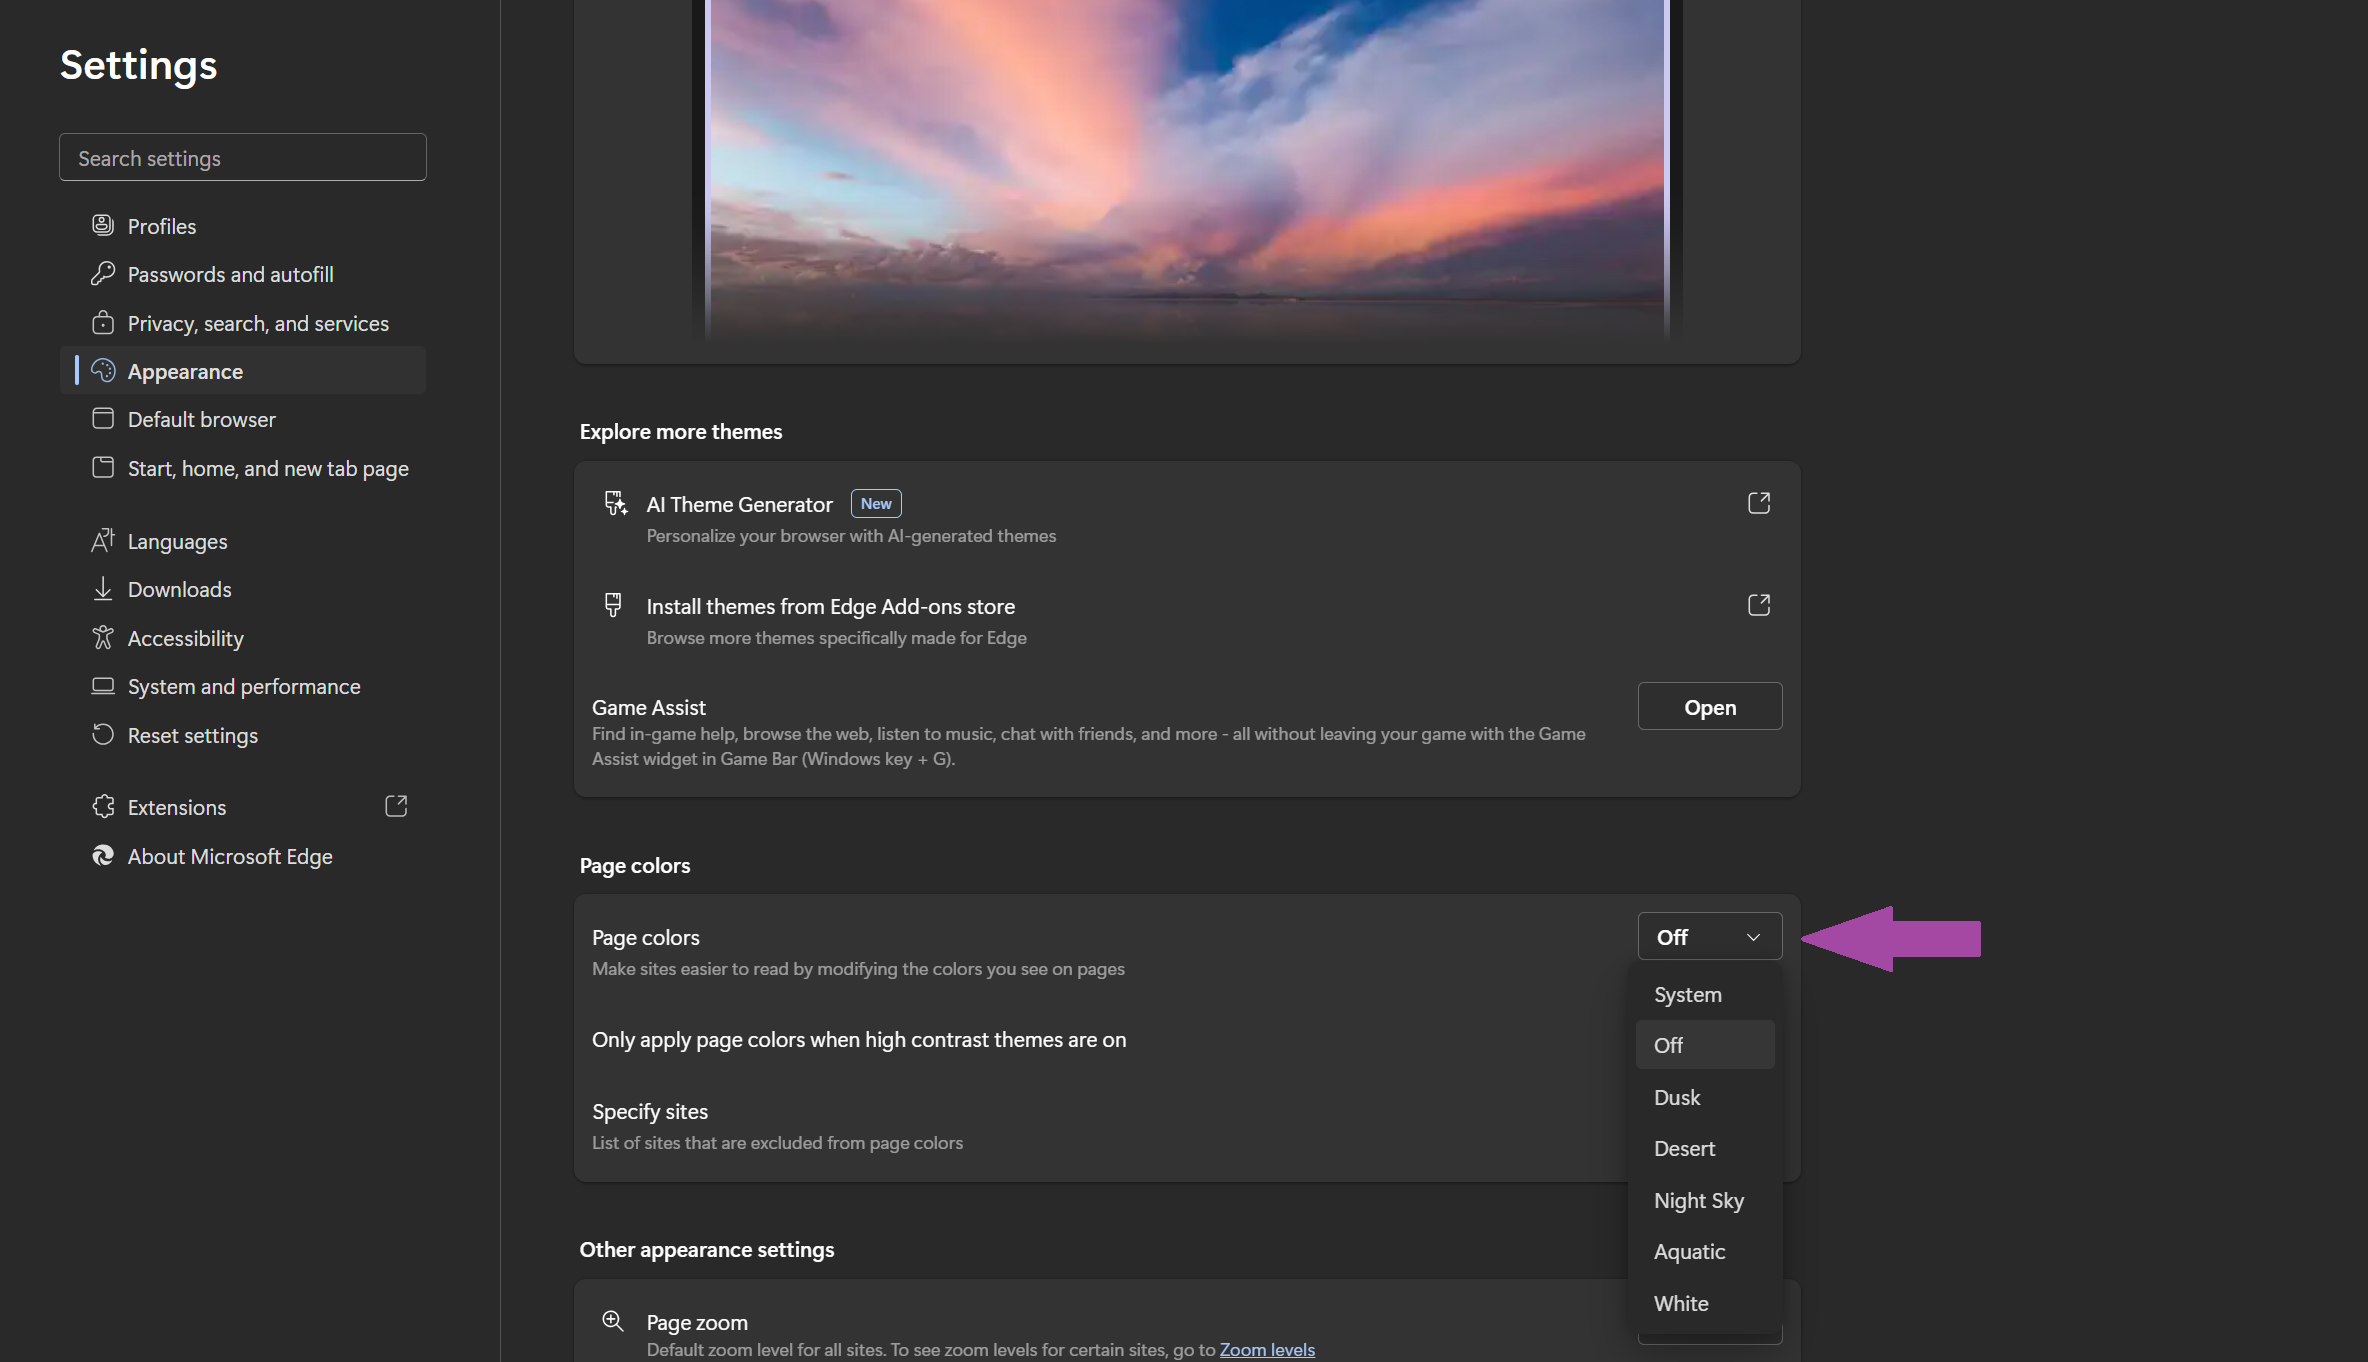
Task: Select the Aquatic page color option
Action: coord(1689,1251)
